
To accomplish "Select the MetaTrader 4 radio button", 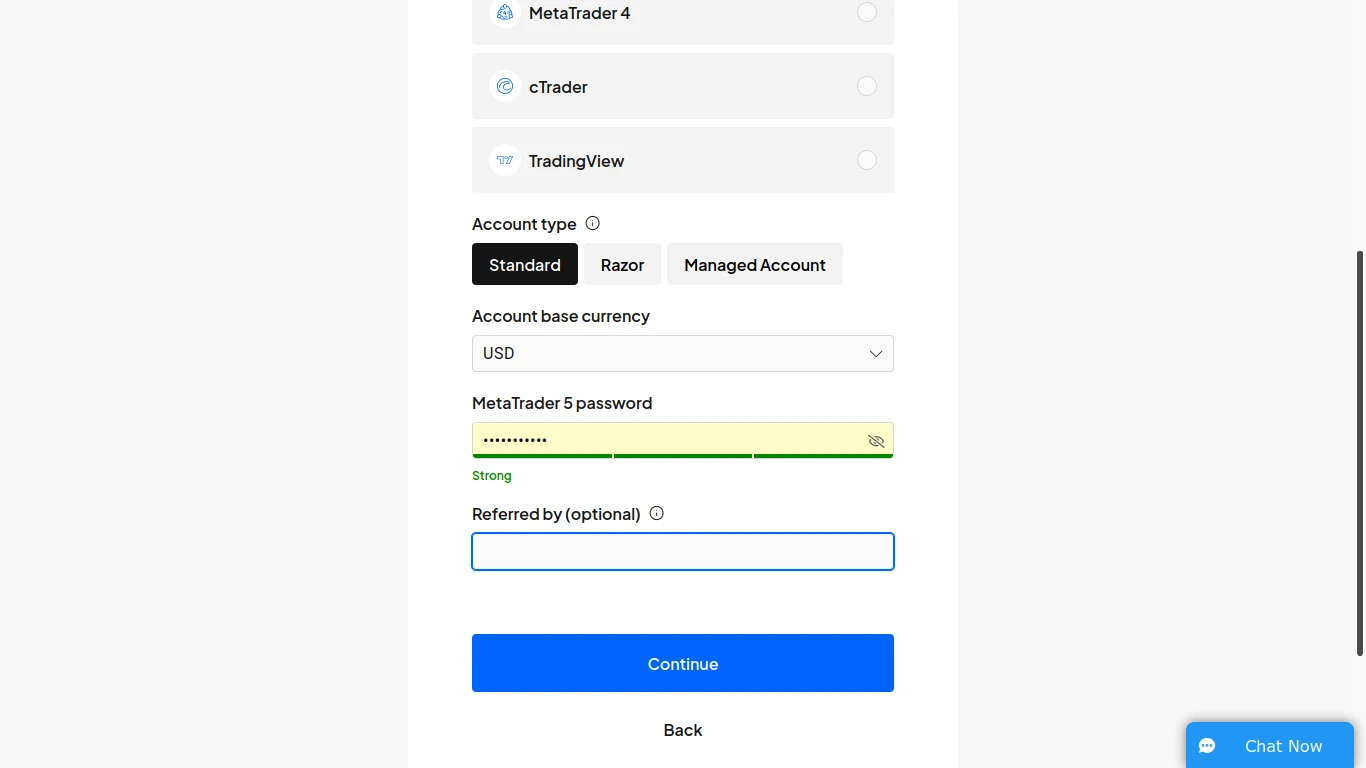I will [x=867, y=12].
